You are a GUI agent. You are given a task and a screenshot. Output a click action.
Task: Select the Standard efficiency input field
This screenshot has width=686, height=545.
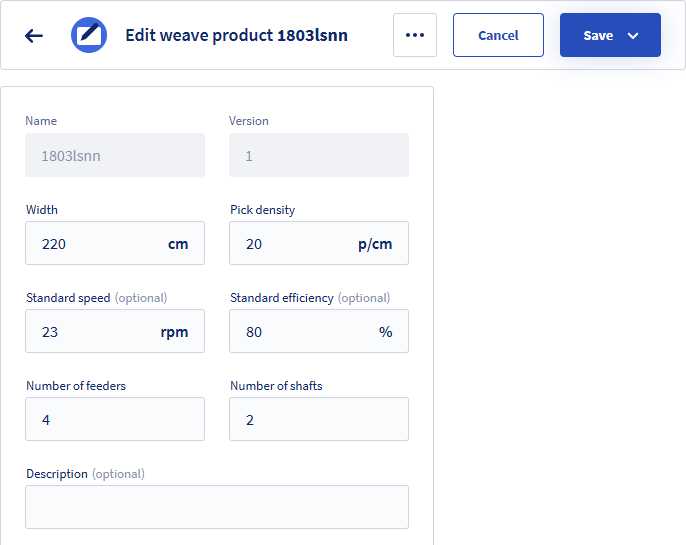319,331
